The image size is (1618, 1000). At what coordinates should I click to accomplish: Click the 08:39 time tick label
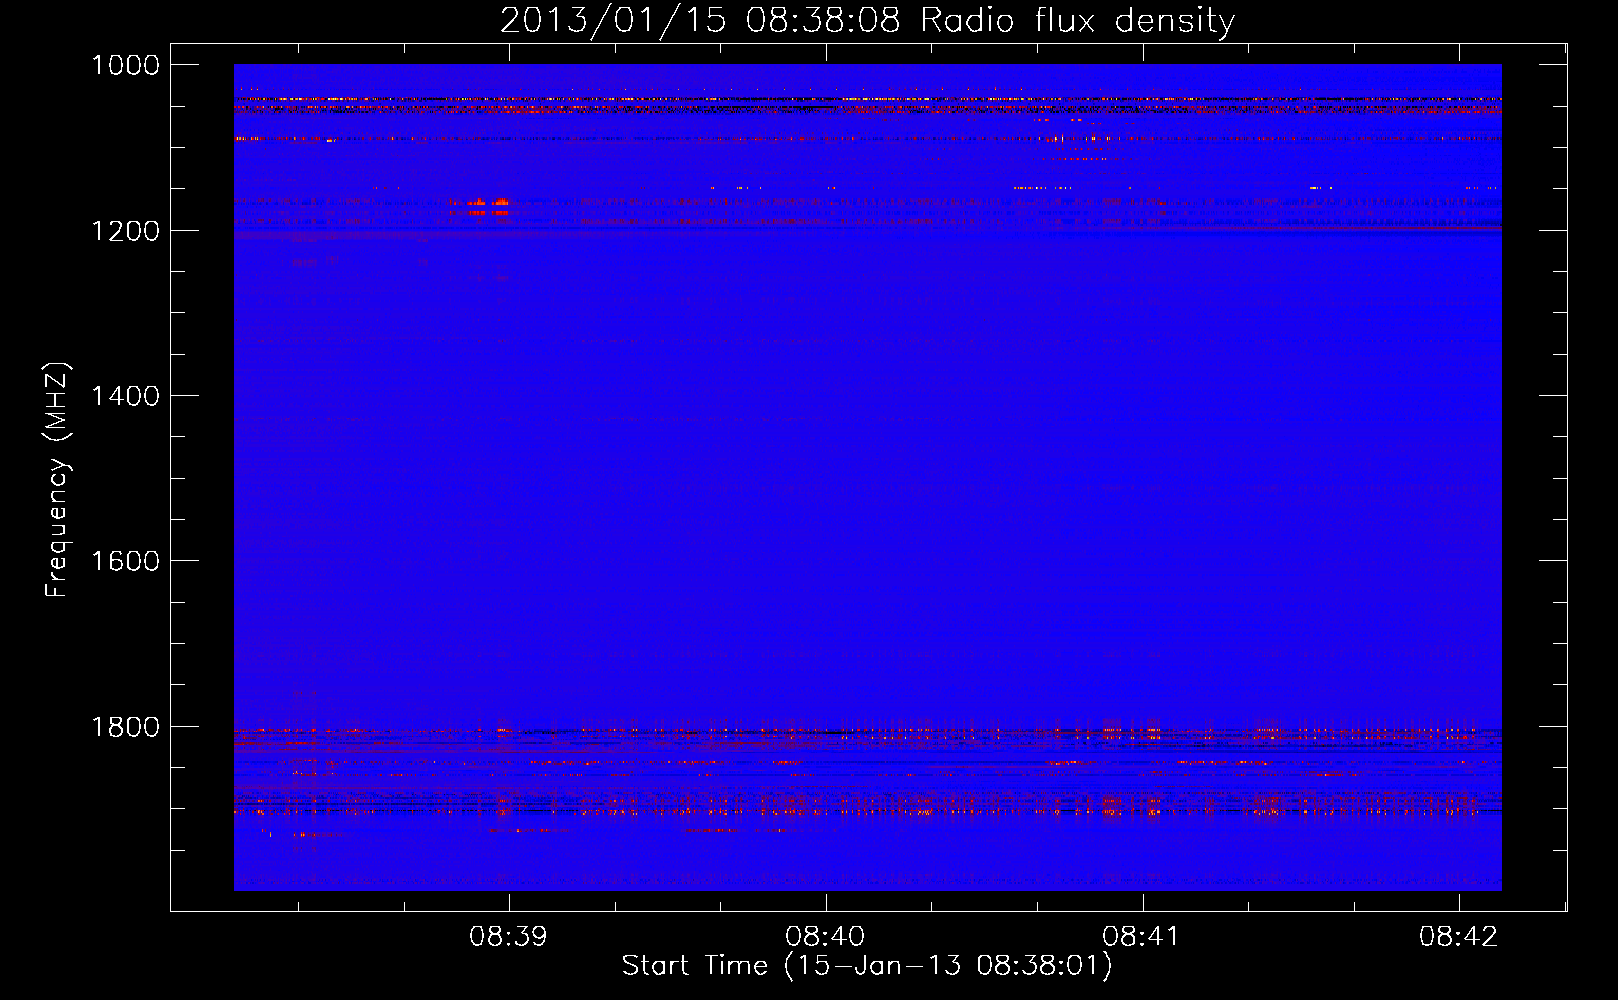point(508,936)
